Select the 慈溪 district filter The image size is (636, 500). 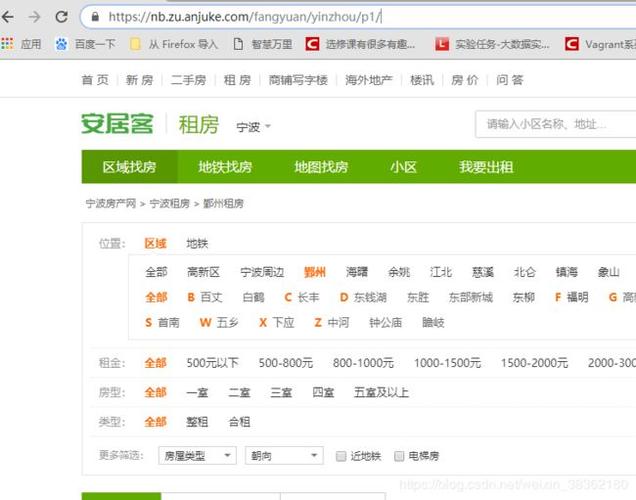(483, 272)
